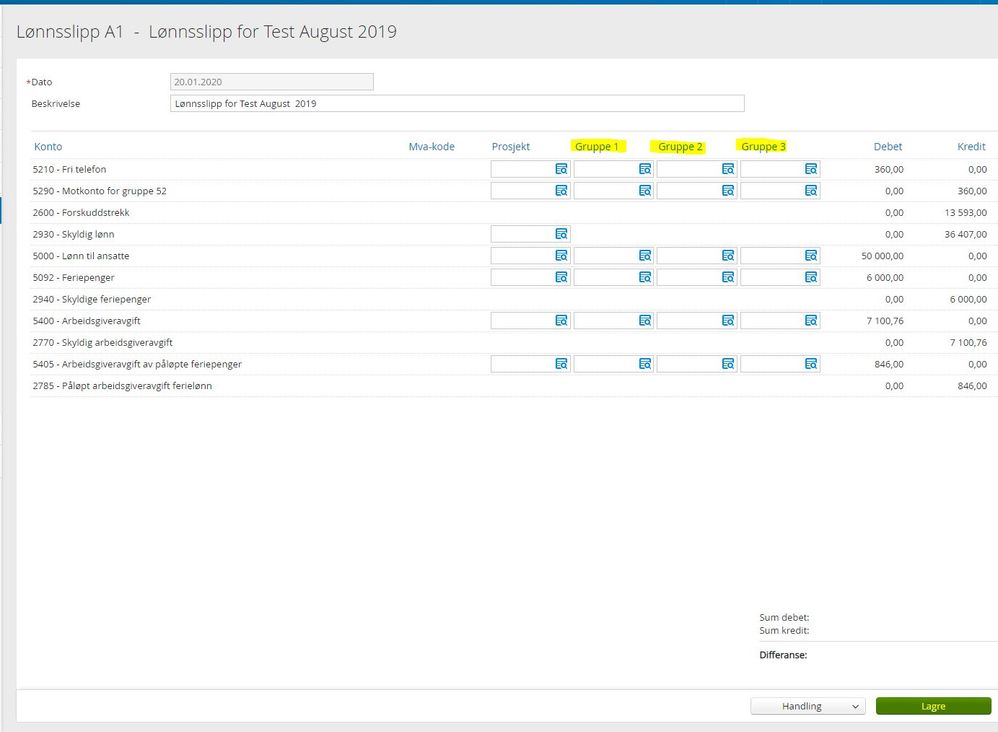Click the green Lagre button

click(x=933, y=706)
